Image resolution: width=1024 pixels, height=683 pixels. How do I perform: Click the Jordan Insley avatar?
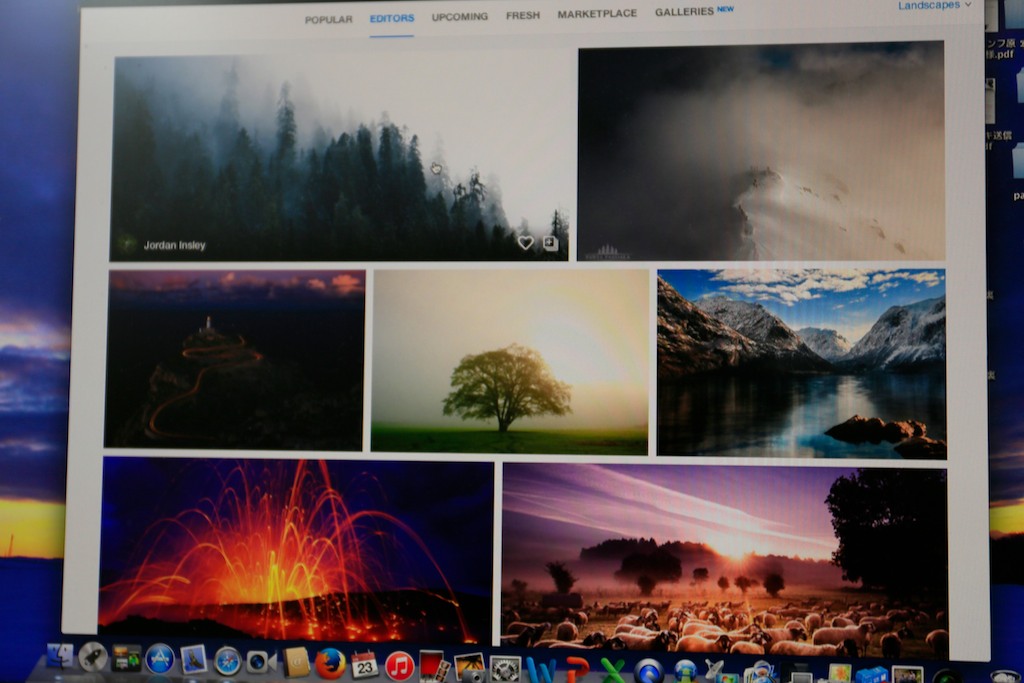(x=127, y=245)
